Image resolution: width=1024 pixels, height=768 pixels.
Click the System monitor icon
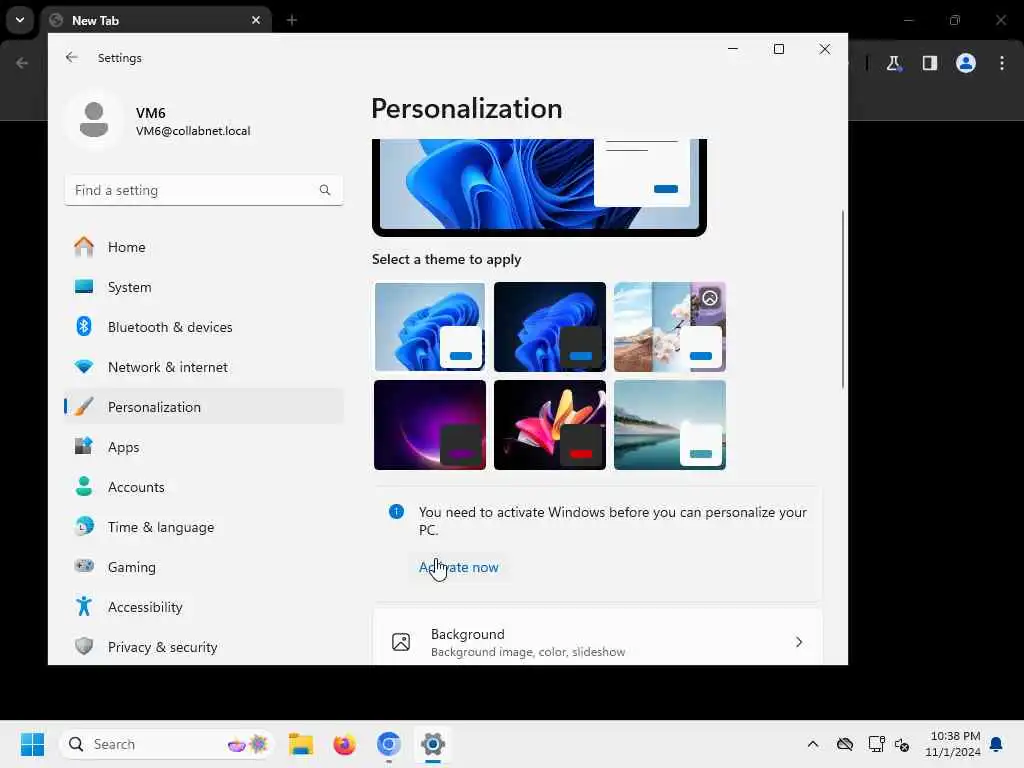pos(84,287)
